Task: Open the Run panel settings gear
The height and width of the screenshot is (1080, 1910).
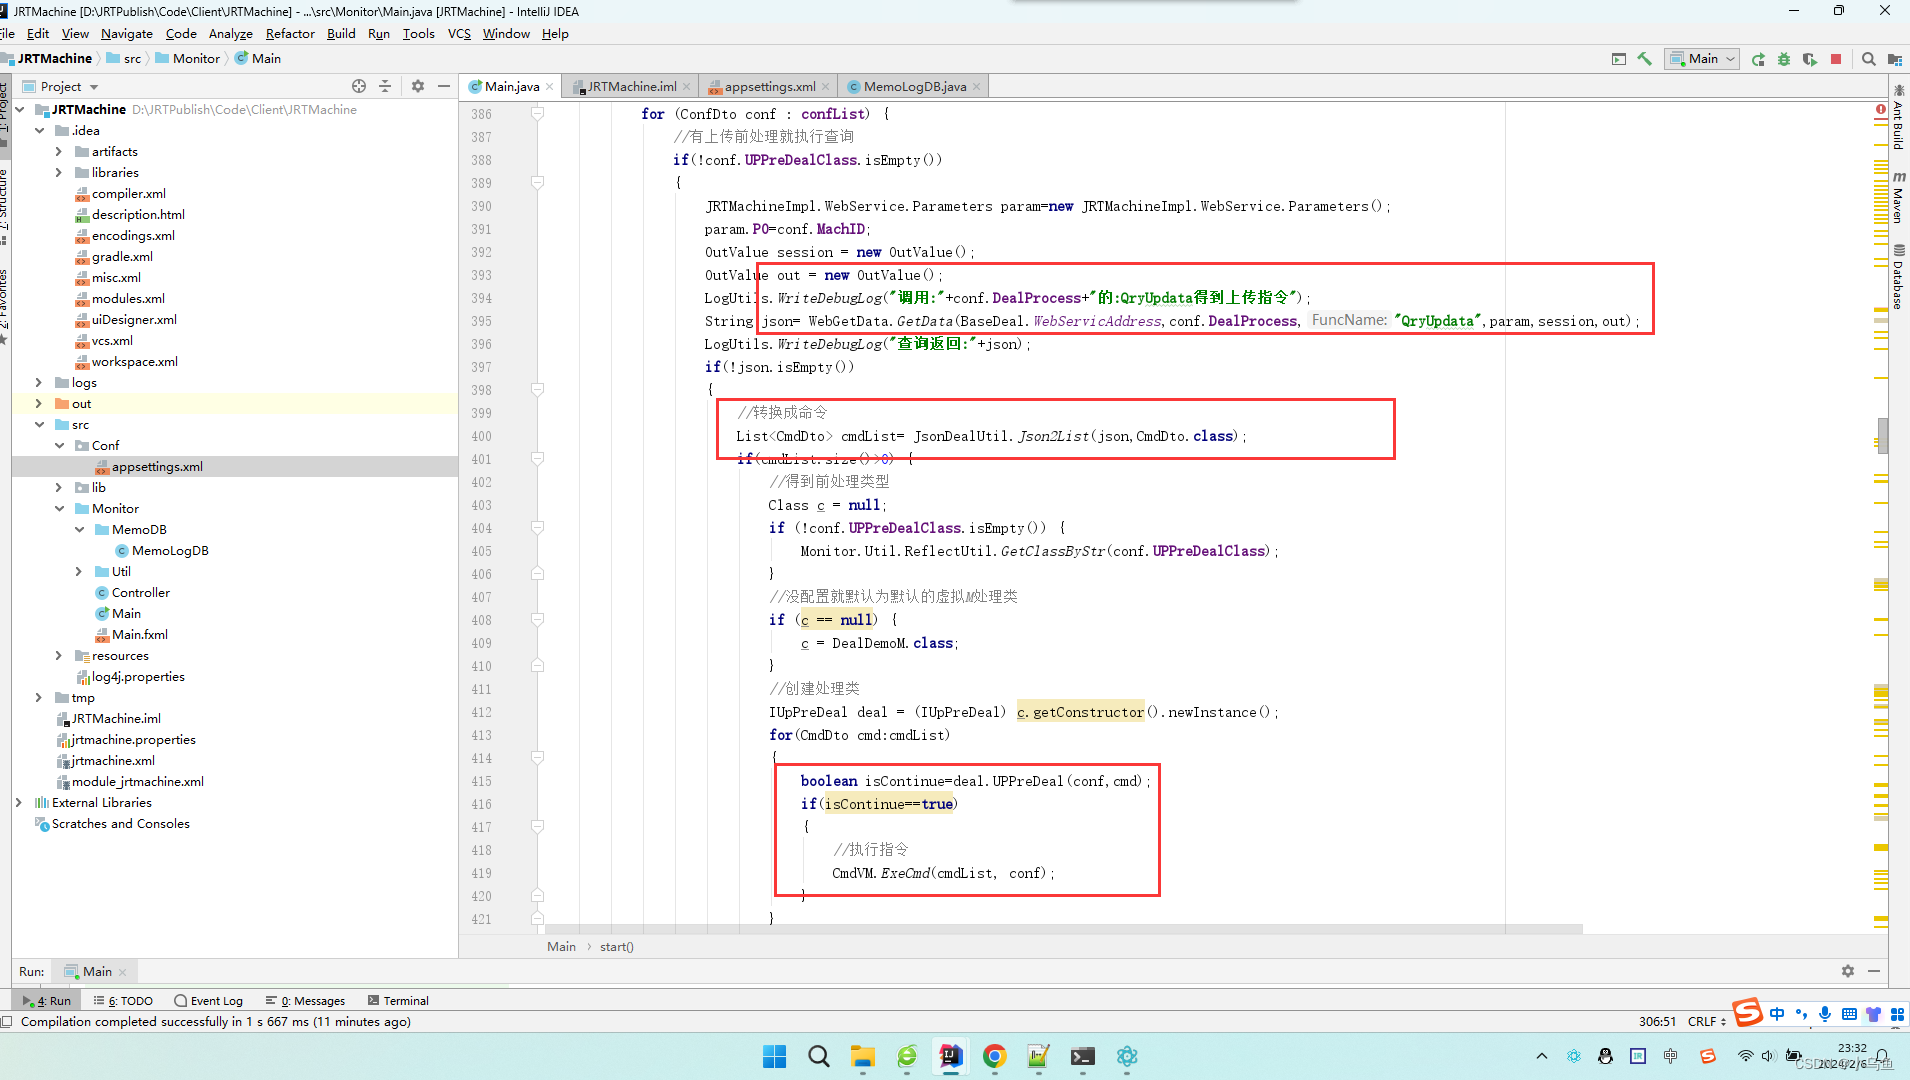Action: (1848, 971)
